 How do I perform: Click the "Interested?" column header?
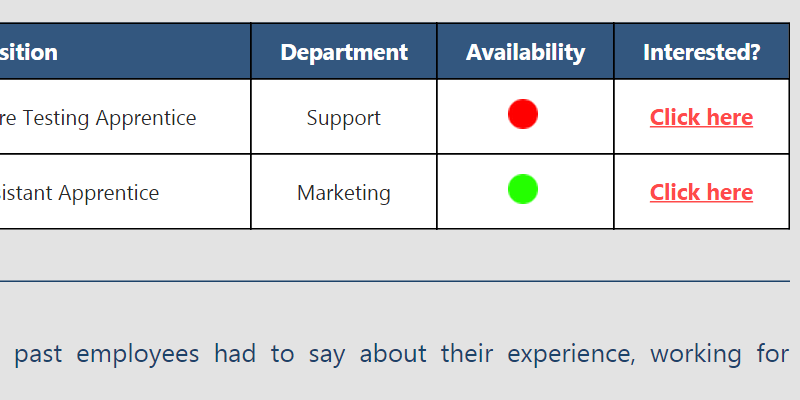point(701,52)
